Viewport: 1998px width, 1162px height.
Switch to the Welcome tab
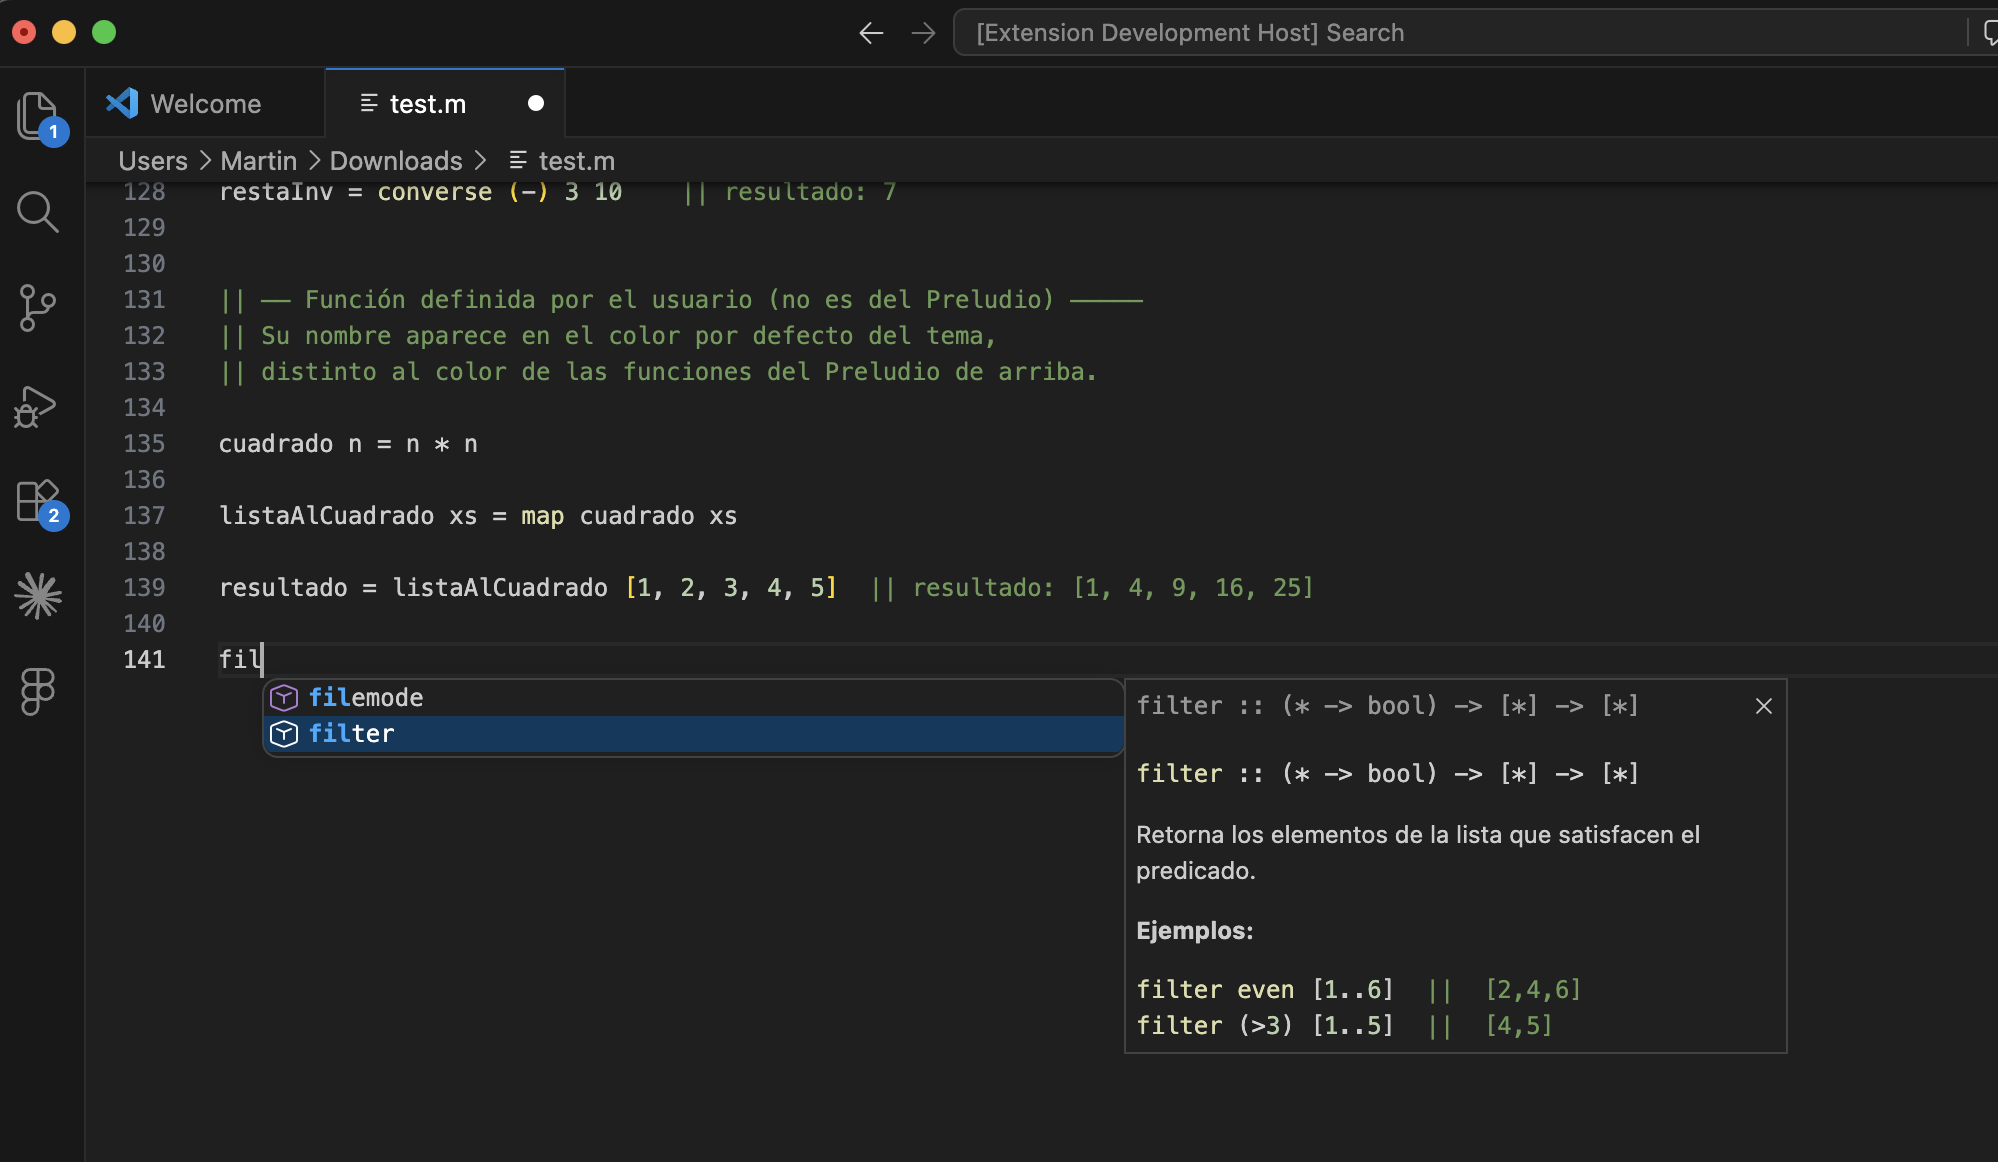pos(205,103)
